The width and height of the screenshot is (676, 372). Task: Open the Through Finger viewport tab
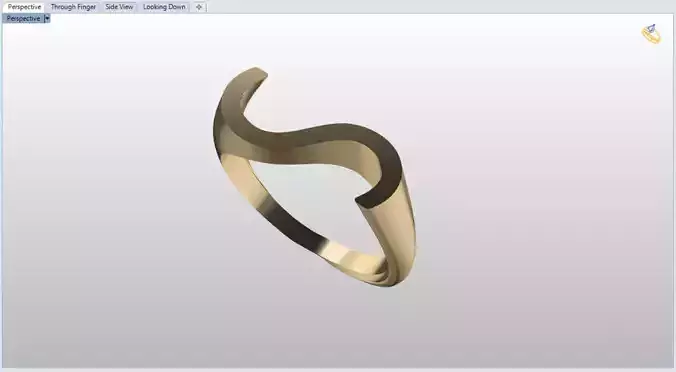[x=73, y=7]
